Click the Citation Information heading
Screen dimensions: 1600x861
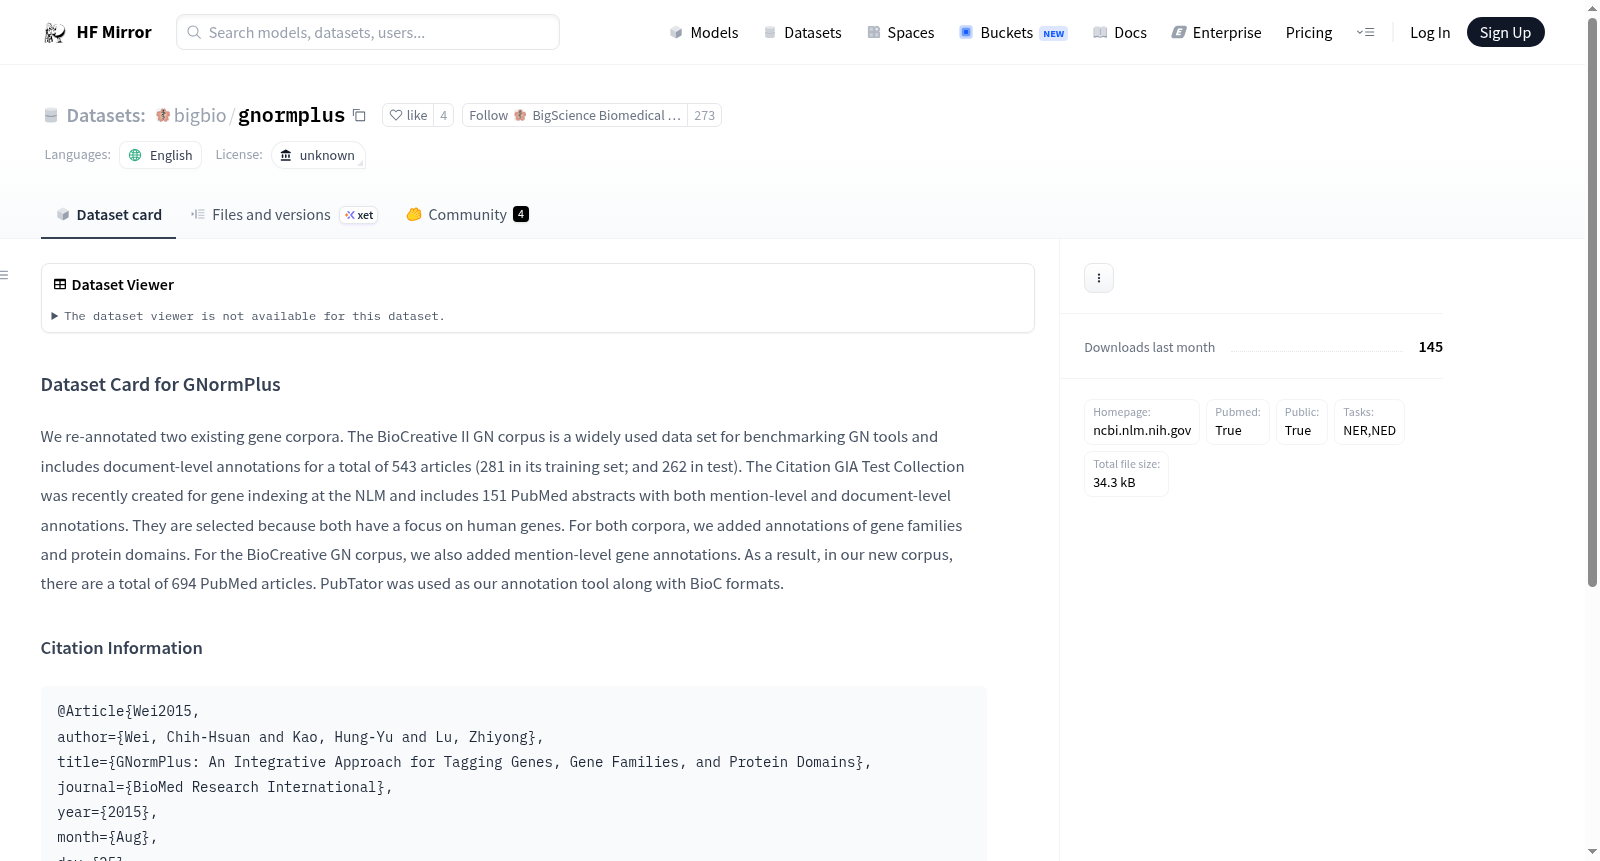[122, 648]
